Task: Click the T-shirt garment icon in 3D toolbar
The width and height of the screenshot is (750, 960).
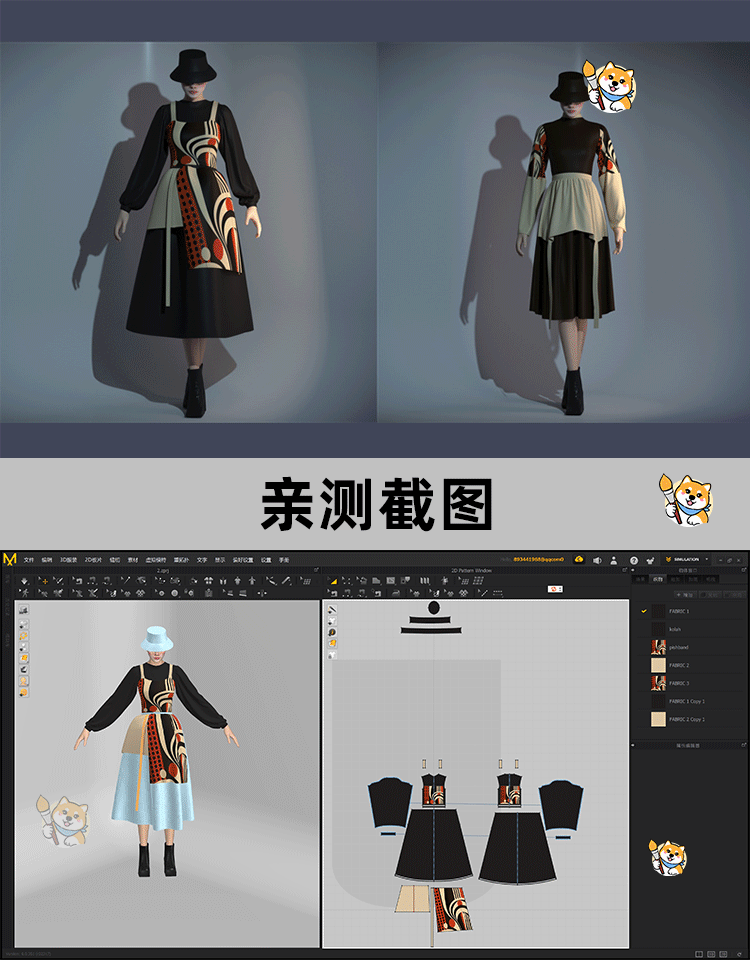Action: point(208,581)
